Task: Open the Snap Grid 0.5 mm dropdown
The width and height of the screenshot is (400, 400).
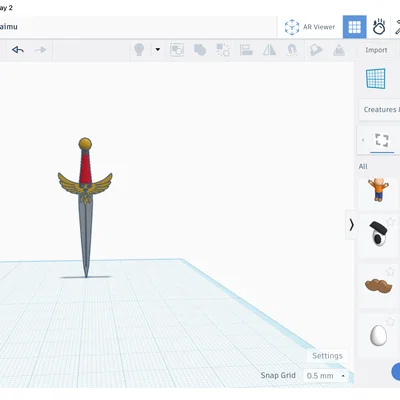Action: (326, 376)
